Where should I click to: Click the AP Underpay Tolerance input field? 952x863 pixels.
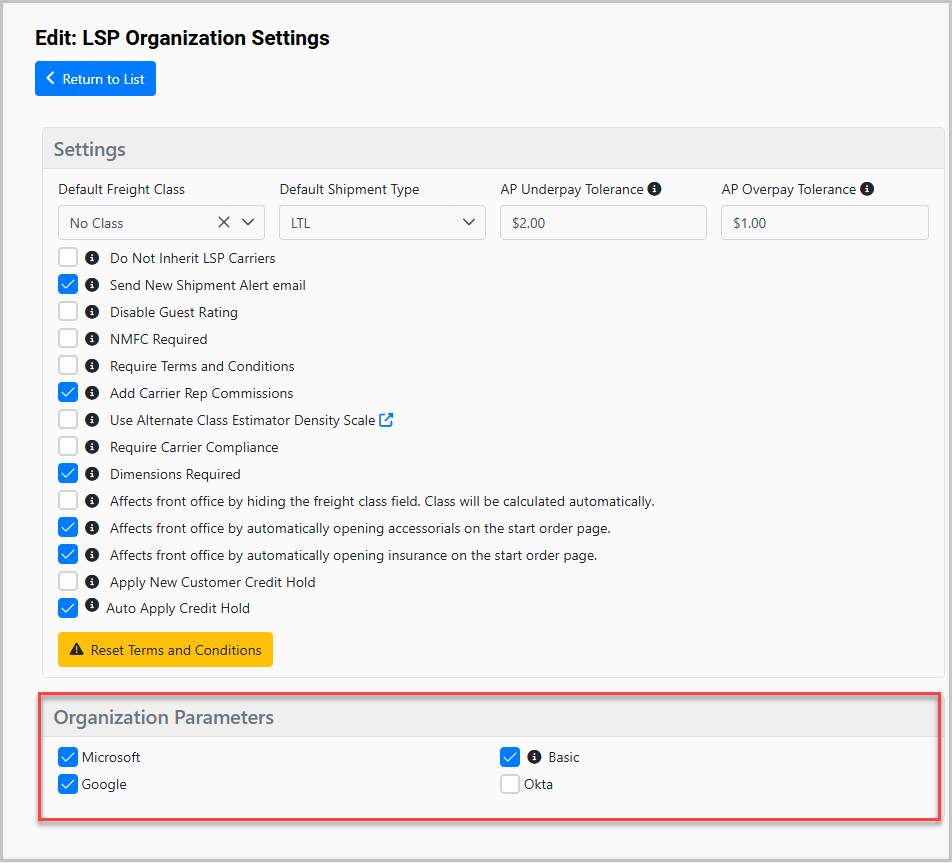(603, 222)
